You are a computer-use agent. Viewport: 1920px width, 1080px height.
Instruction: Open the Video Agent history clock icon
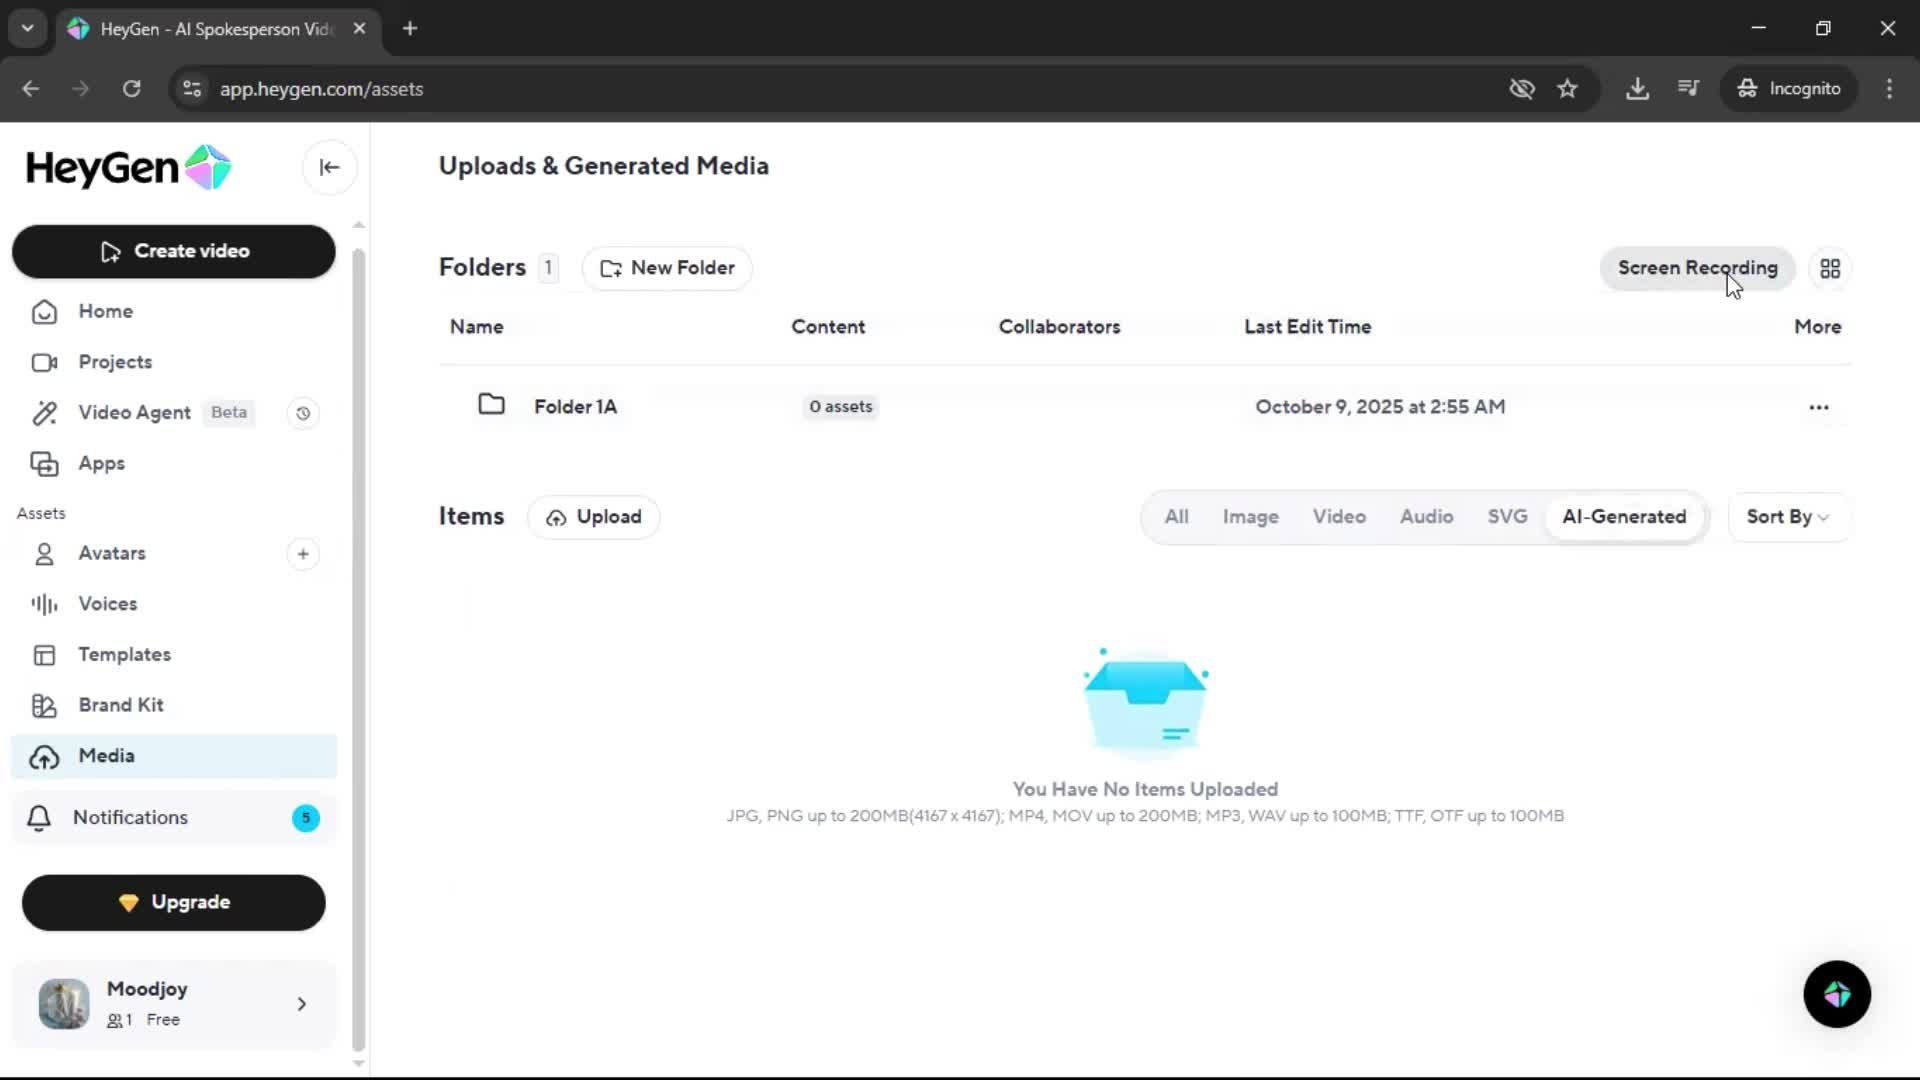pos(303,413)
